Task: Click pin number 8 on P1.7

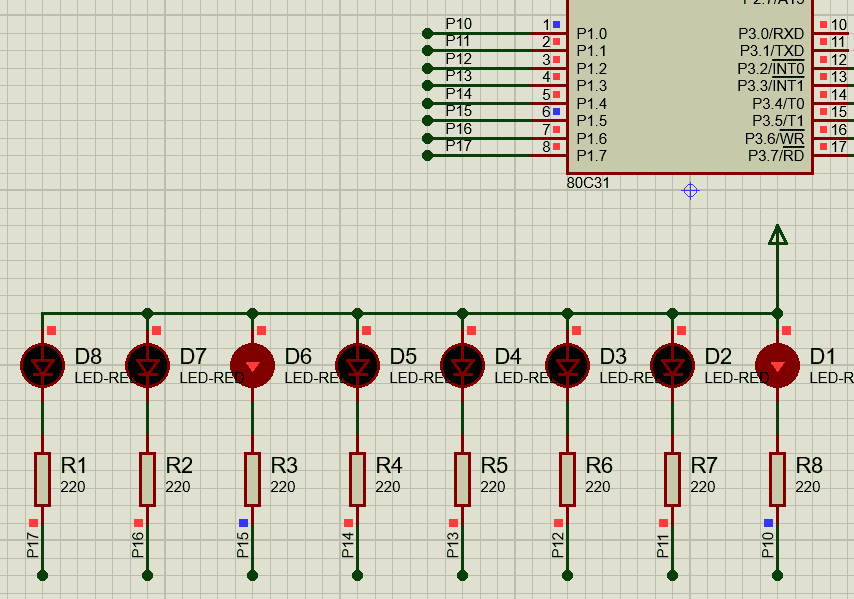Action: click(546, 147)
